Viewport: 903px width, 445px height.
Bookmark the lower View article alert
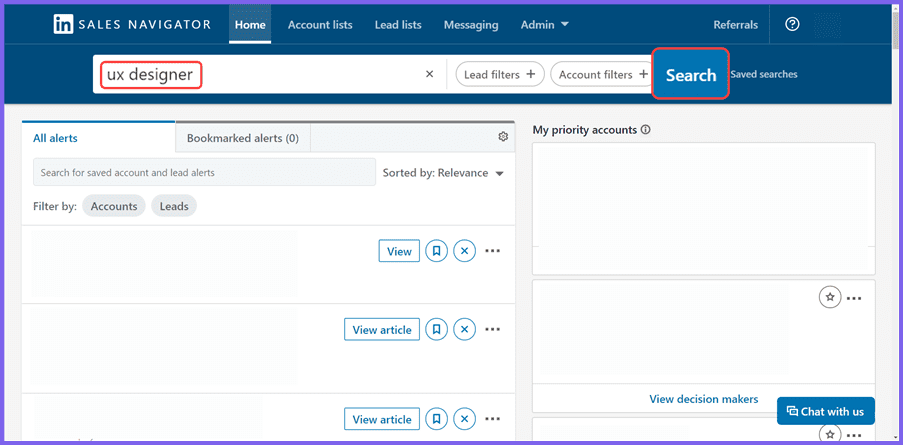(437, 419)
